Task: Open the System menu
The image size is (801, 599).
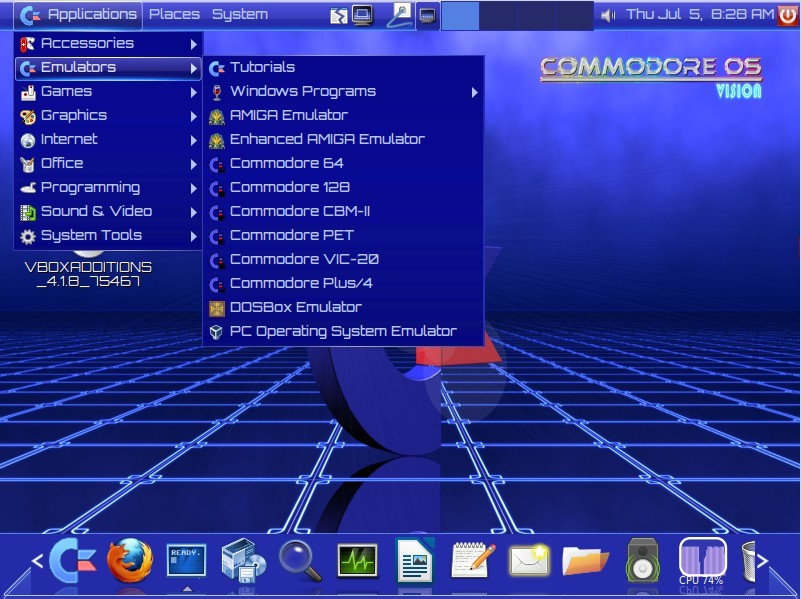Action: click(x=240, y=14)
